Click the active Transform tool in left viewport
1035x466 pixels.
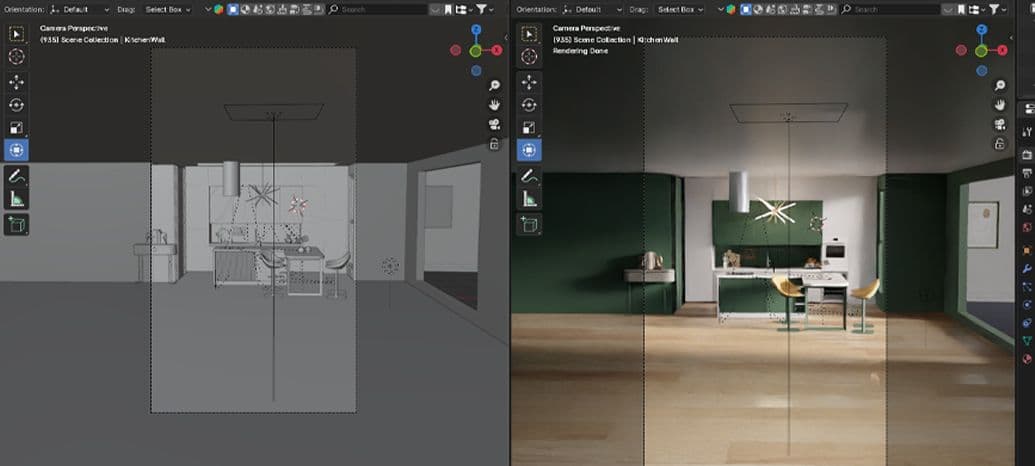pyautogui.click(x=17, y=150)
